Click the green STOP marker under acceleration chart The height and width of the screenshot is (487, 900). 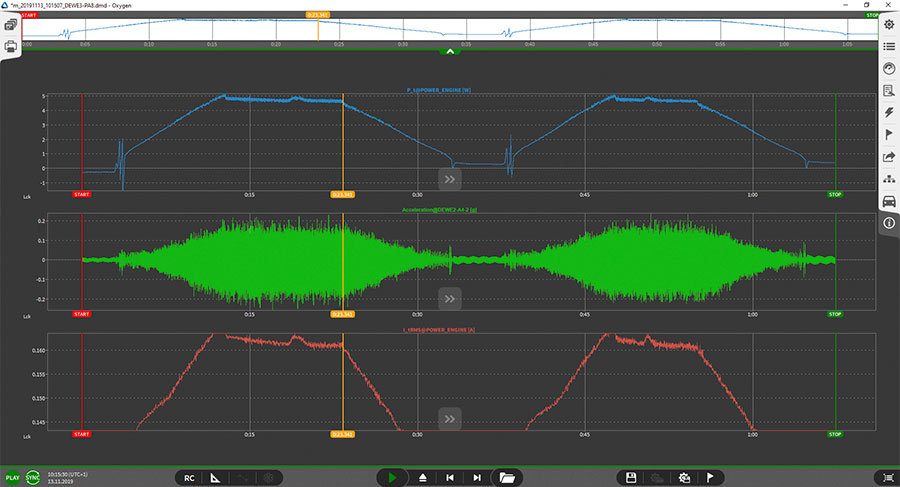[835, 314]
